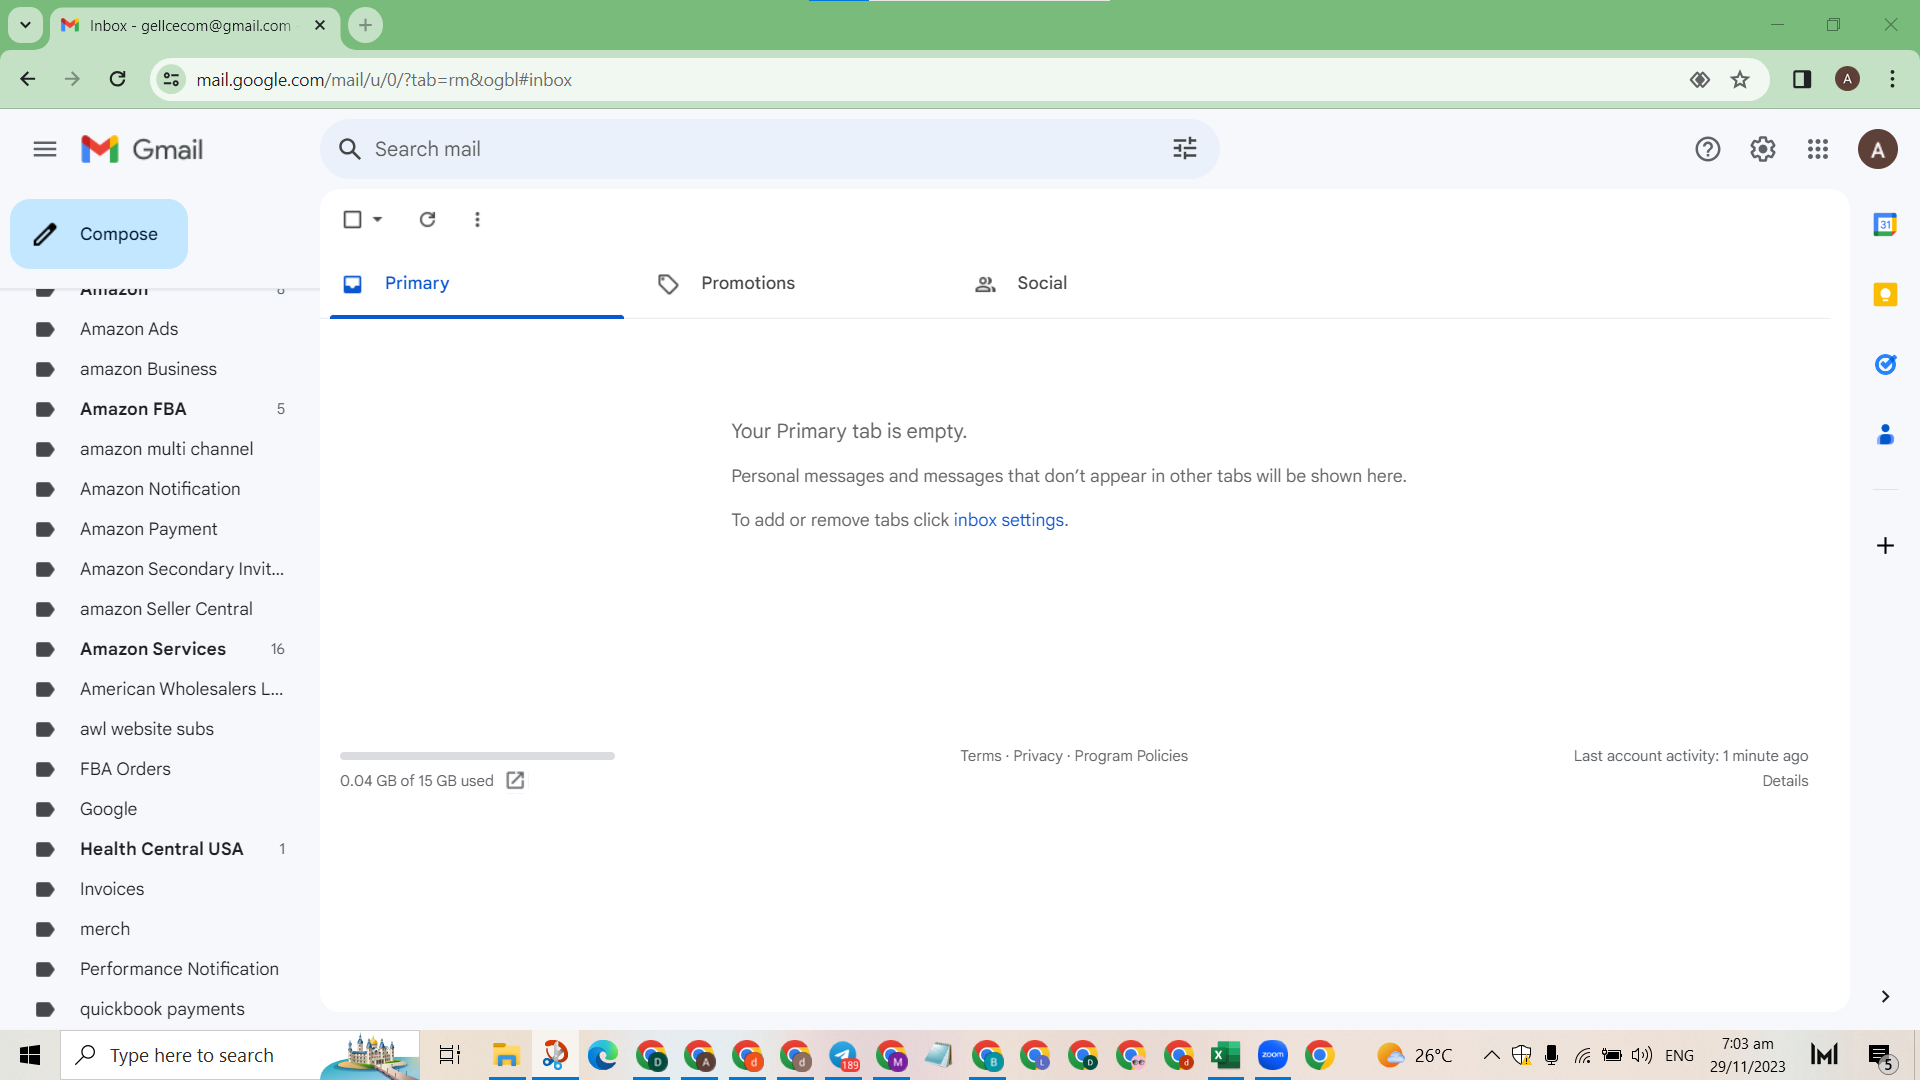The height and width of the screenshot is (1080, 1920).
Task: Open the inbox settings link
Action: pos(1008,520)
